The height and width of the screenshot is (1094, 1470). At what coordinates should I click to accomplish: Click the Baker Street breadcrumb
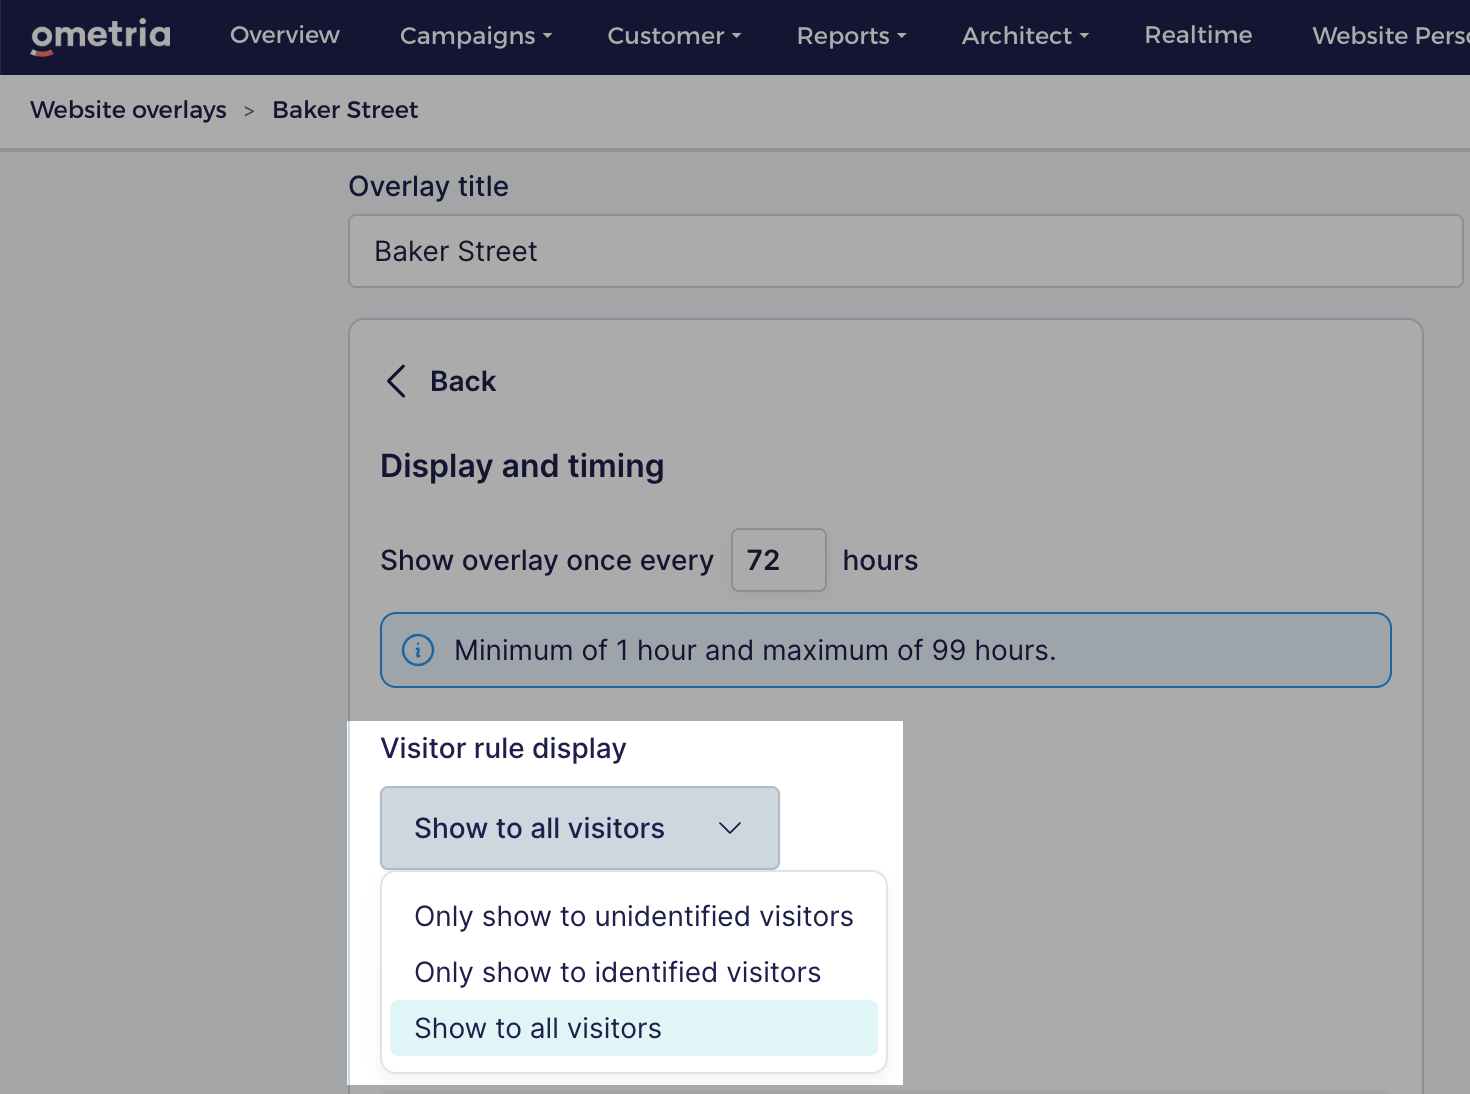345,110
